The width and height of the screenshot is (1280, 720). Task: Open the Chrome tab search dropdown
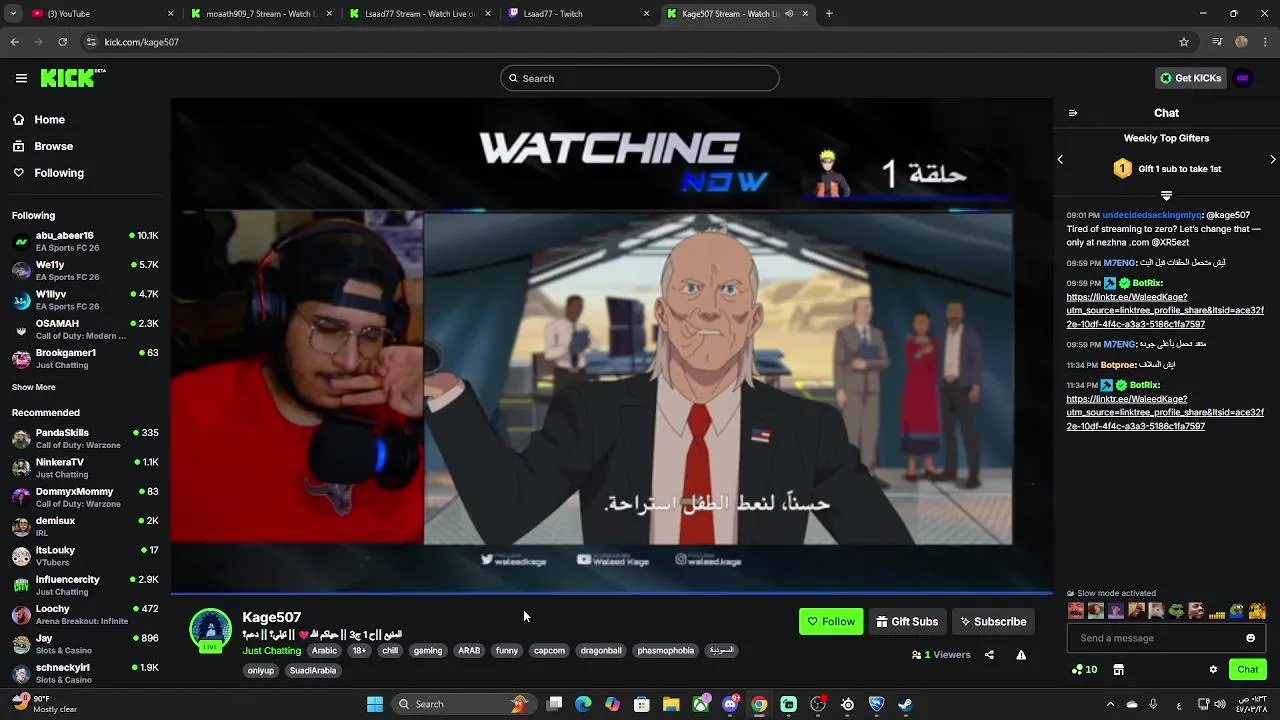[x=13, y=14]
